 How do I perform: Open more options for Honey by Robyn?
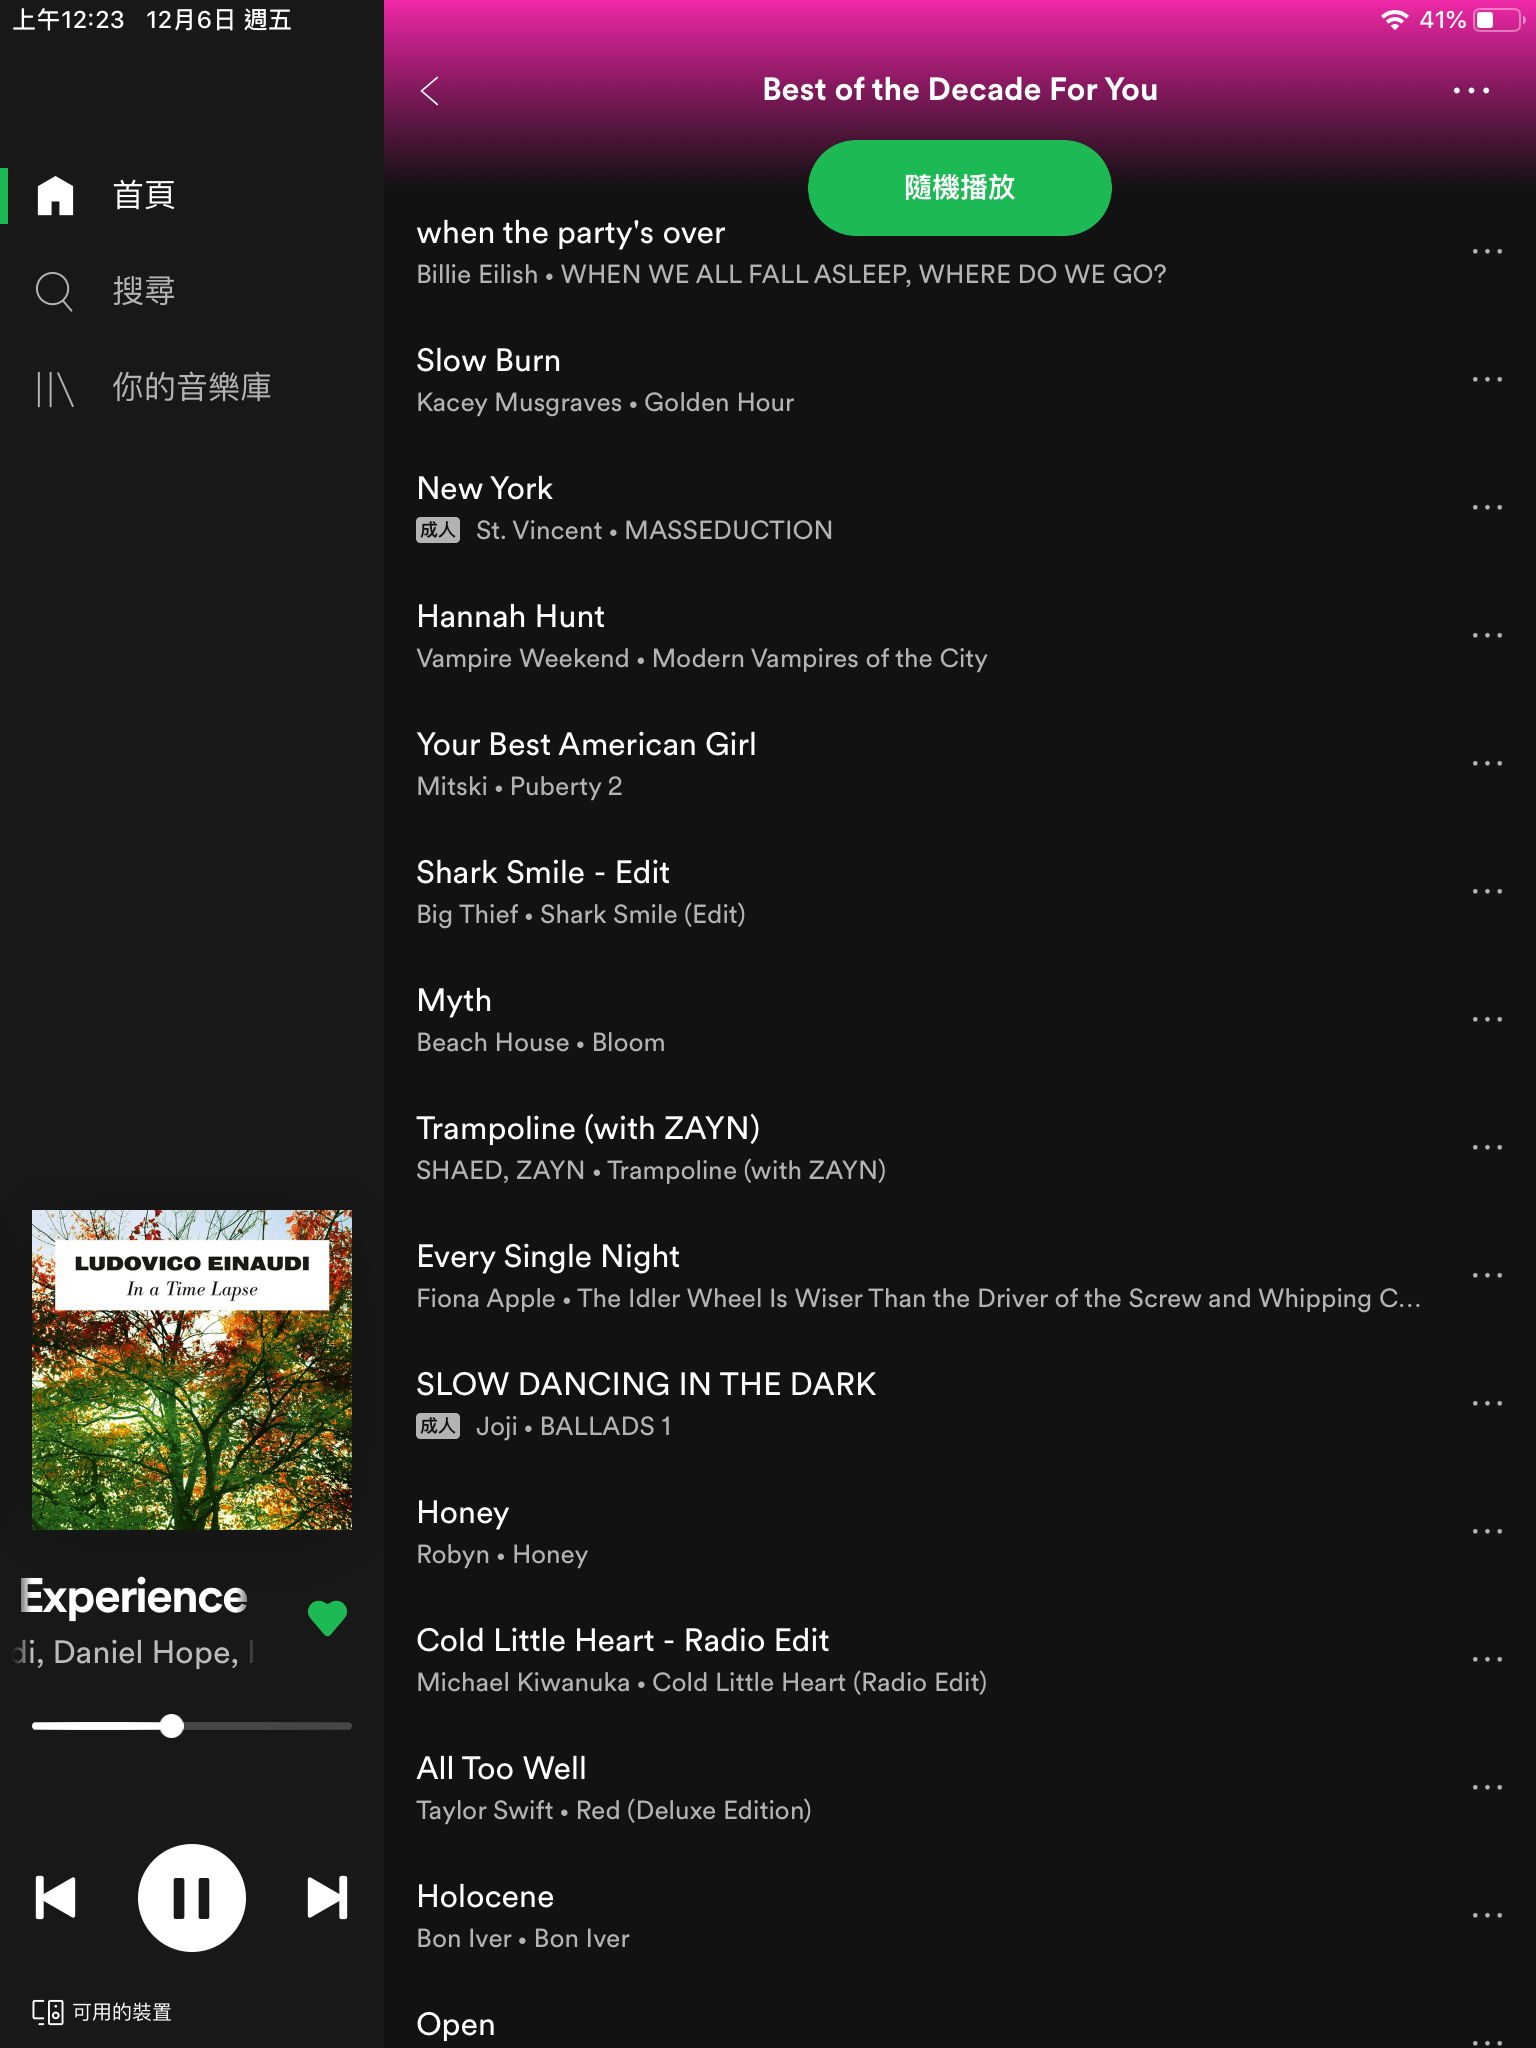[1487, 1532]
